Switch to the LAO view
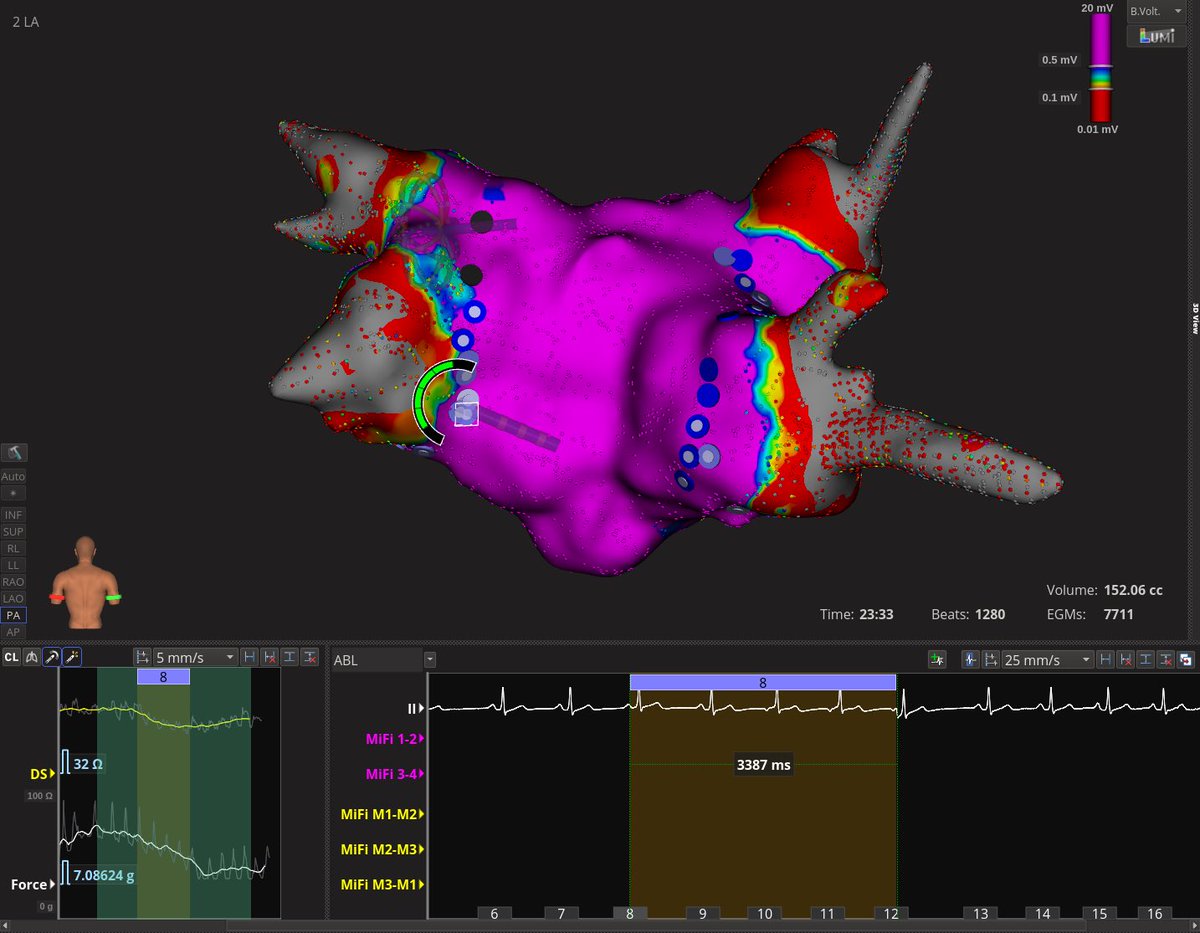Image resolution: width=1200 pixels, height=933 pixels. point(14,598)
